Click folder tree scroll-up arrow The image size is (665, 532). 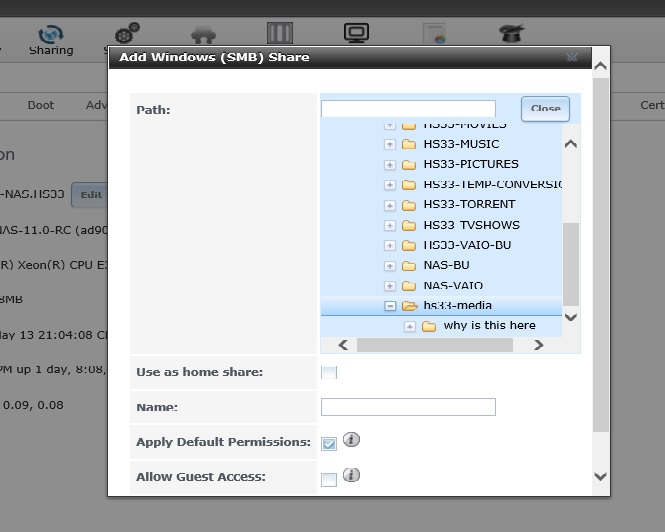[x=571, y=144]
